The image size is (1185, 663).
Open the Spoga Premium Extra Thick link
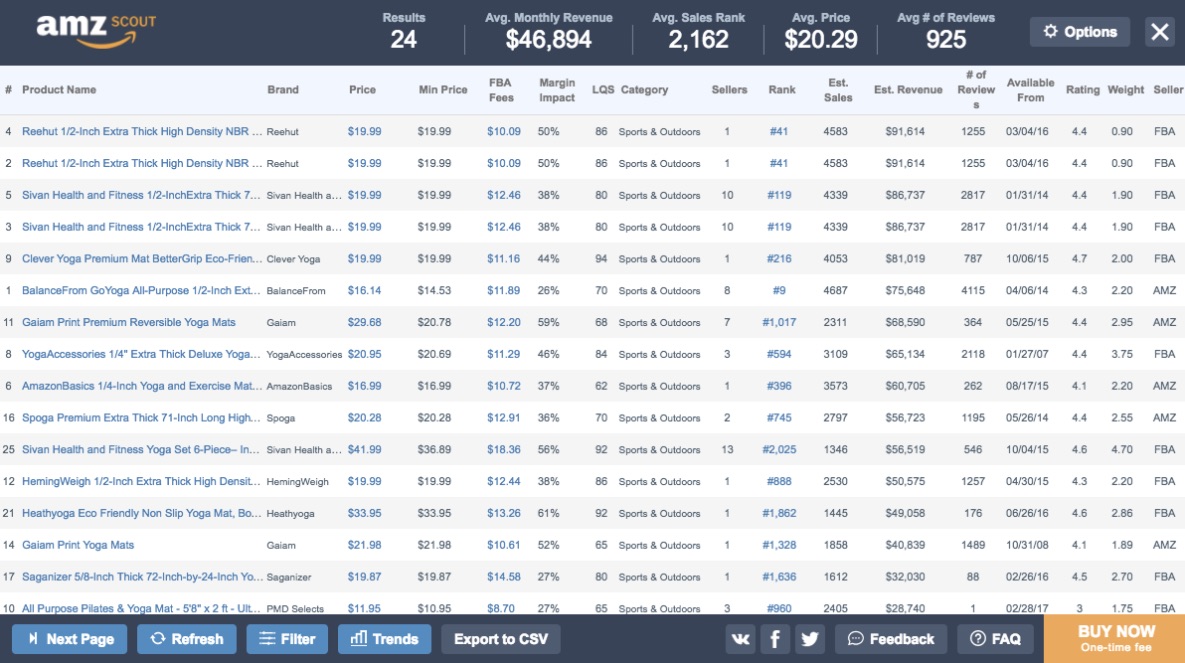tap(141, 417)
